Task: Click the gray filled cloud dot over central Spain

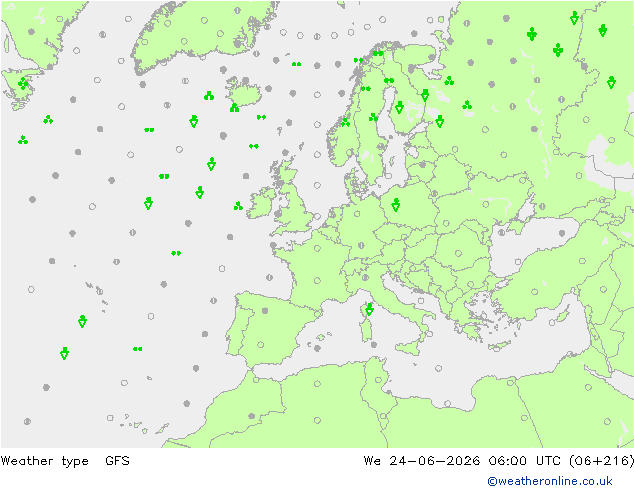Action: tap(265, 310)
